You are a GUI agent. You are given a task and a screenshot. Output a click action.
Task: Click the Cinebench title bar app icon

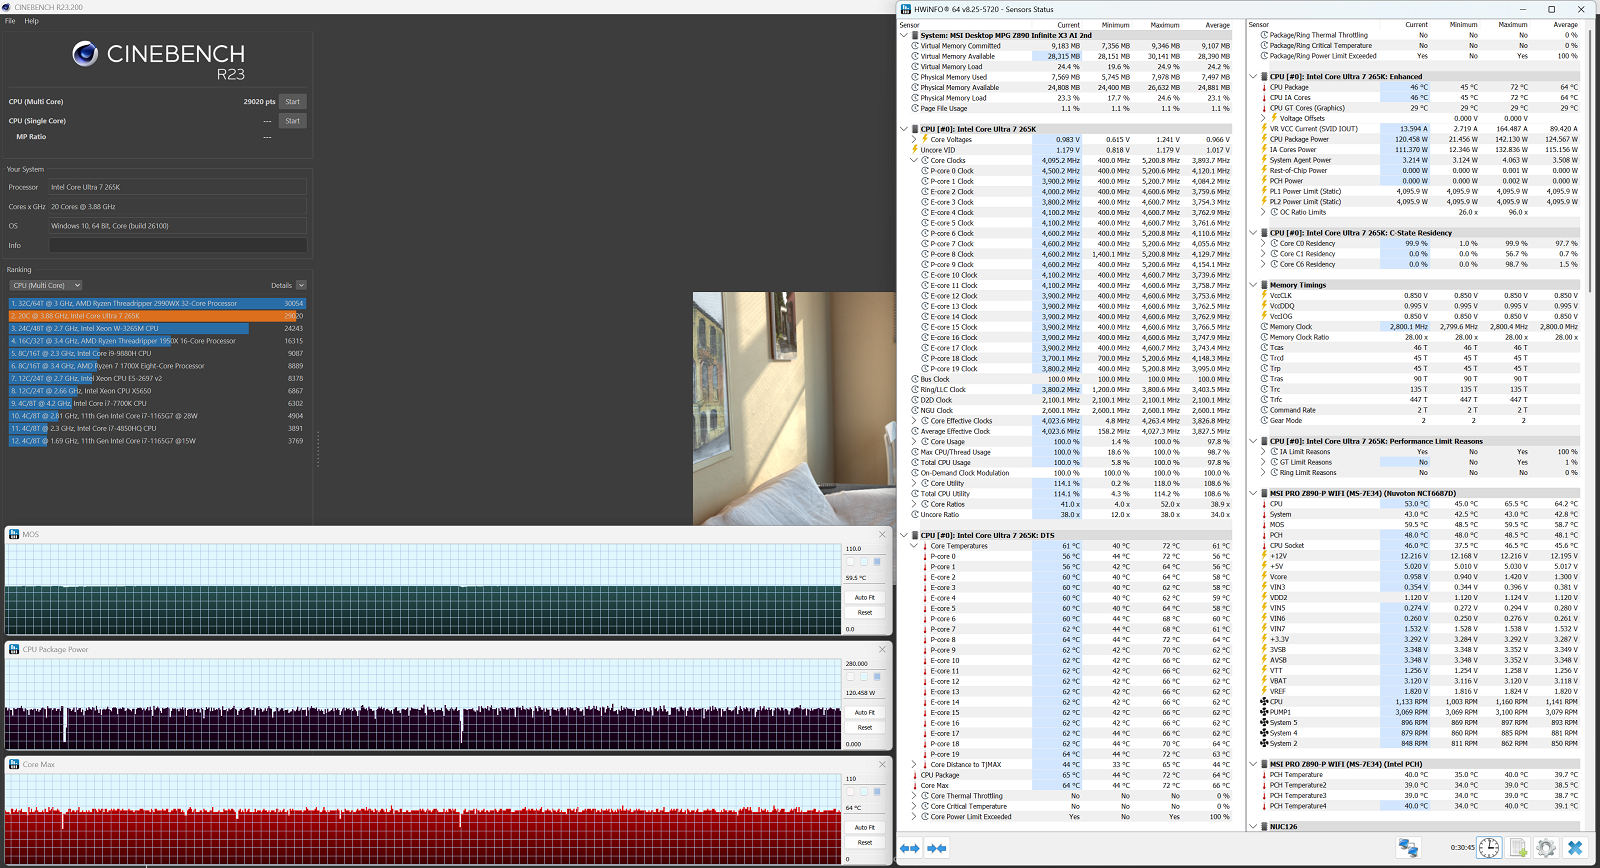[x=7, y=7]
